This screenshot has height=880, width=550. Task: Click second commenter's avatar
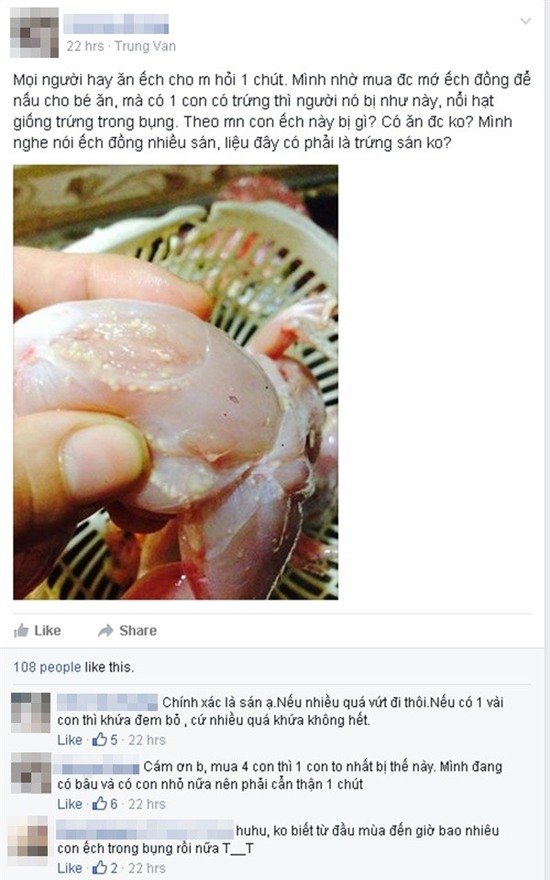pyautogui.click(x=31, y=772)
